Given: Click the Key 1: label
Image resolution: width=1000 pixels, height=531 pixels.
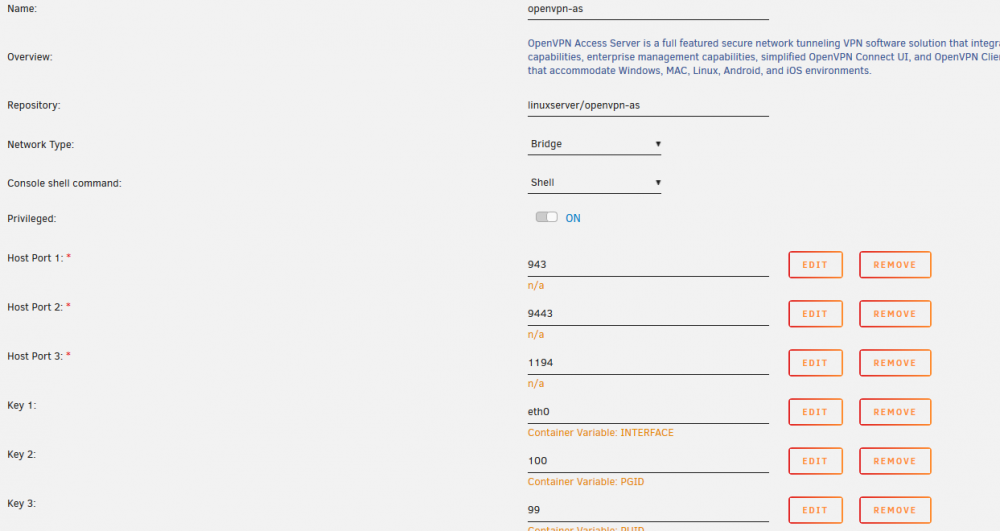Looking at the screenshot, I should tap(22, 405).
